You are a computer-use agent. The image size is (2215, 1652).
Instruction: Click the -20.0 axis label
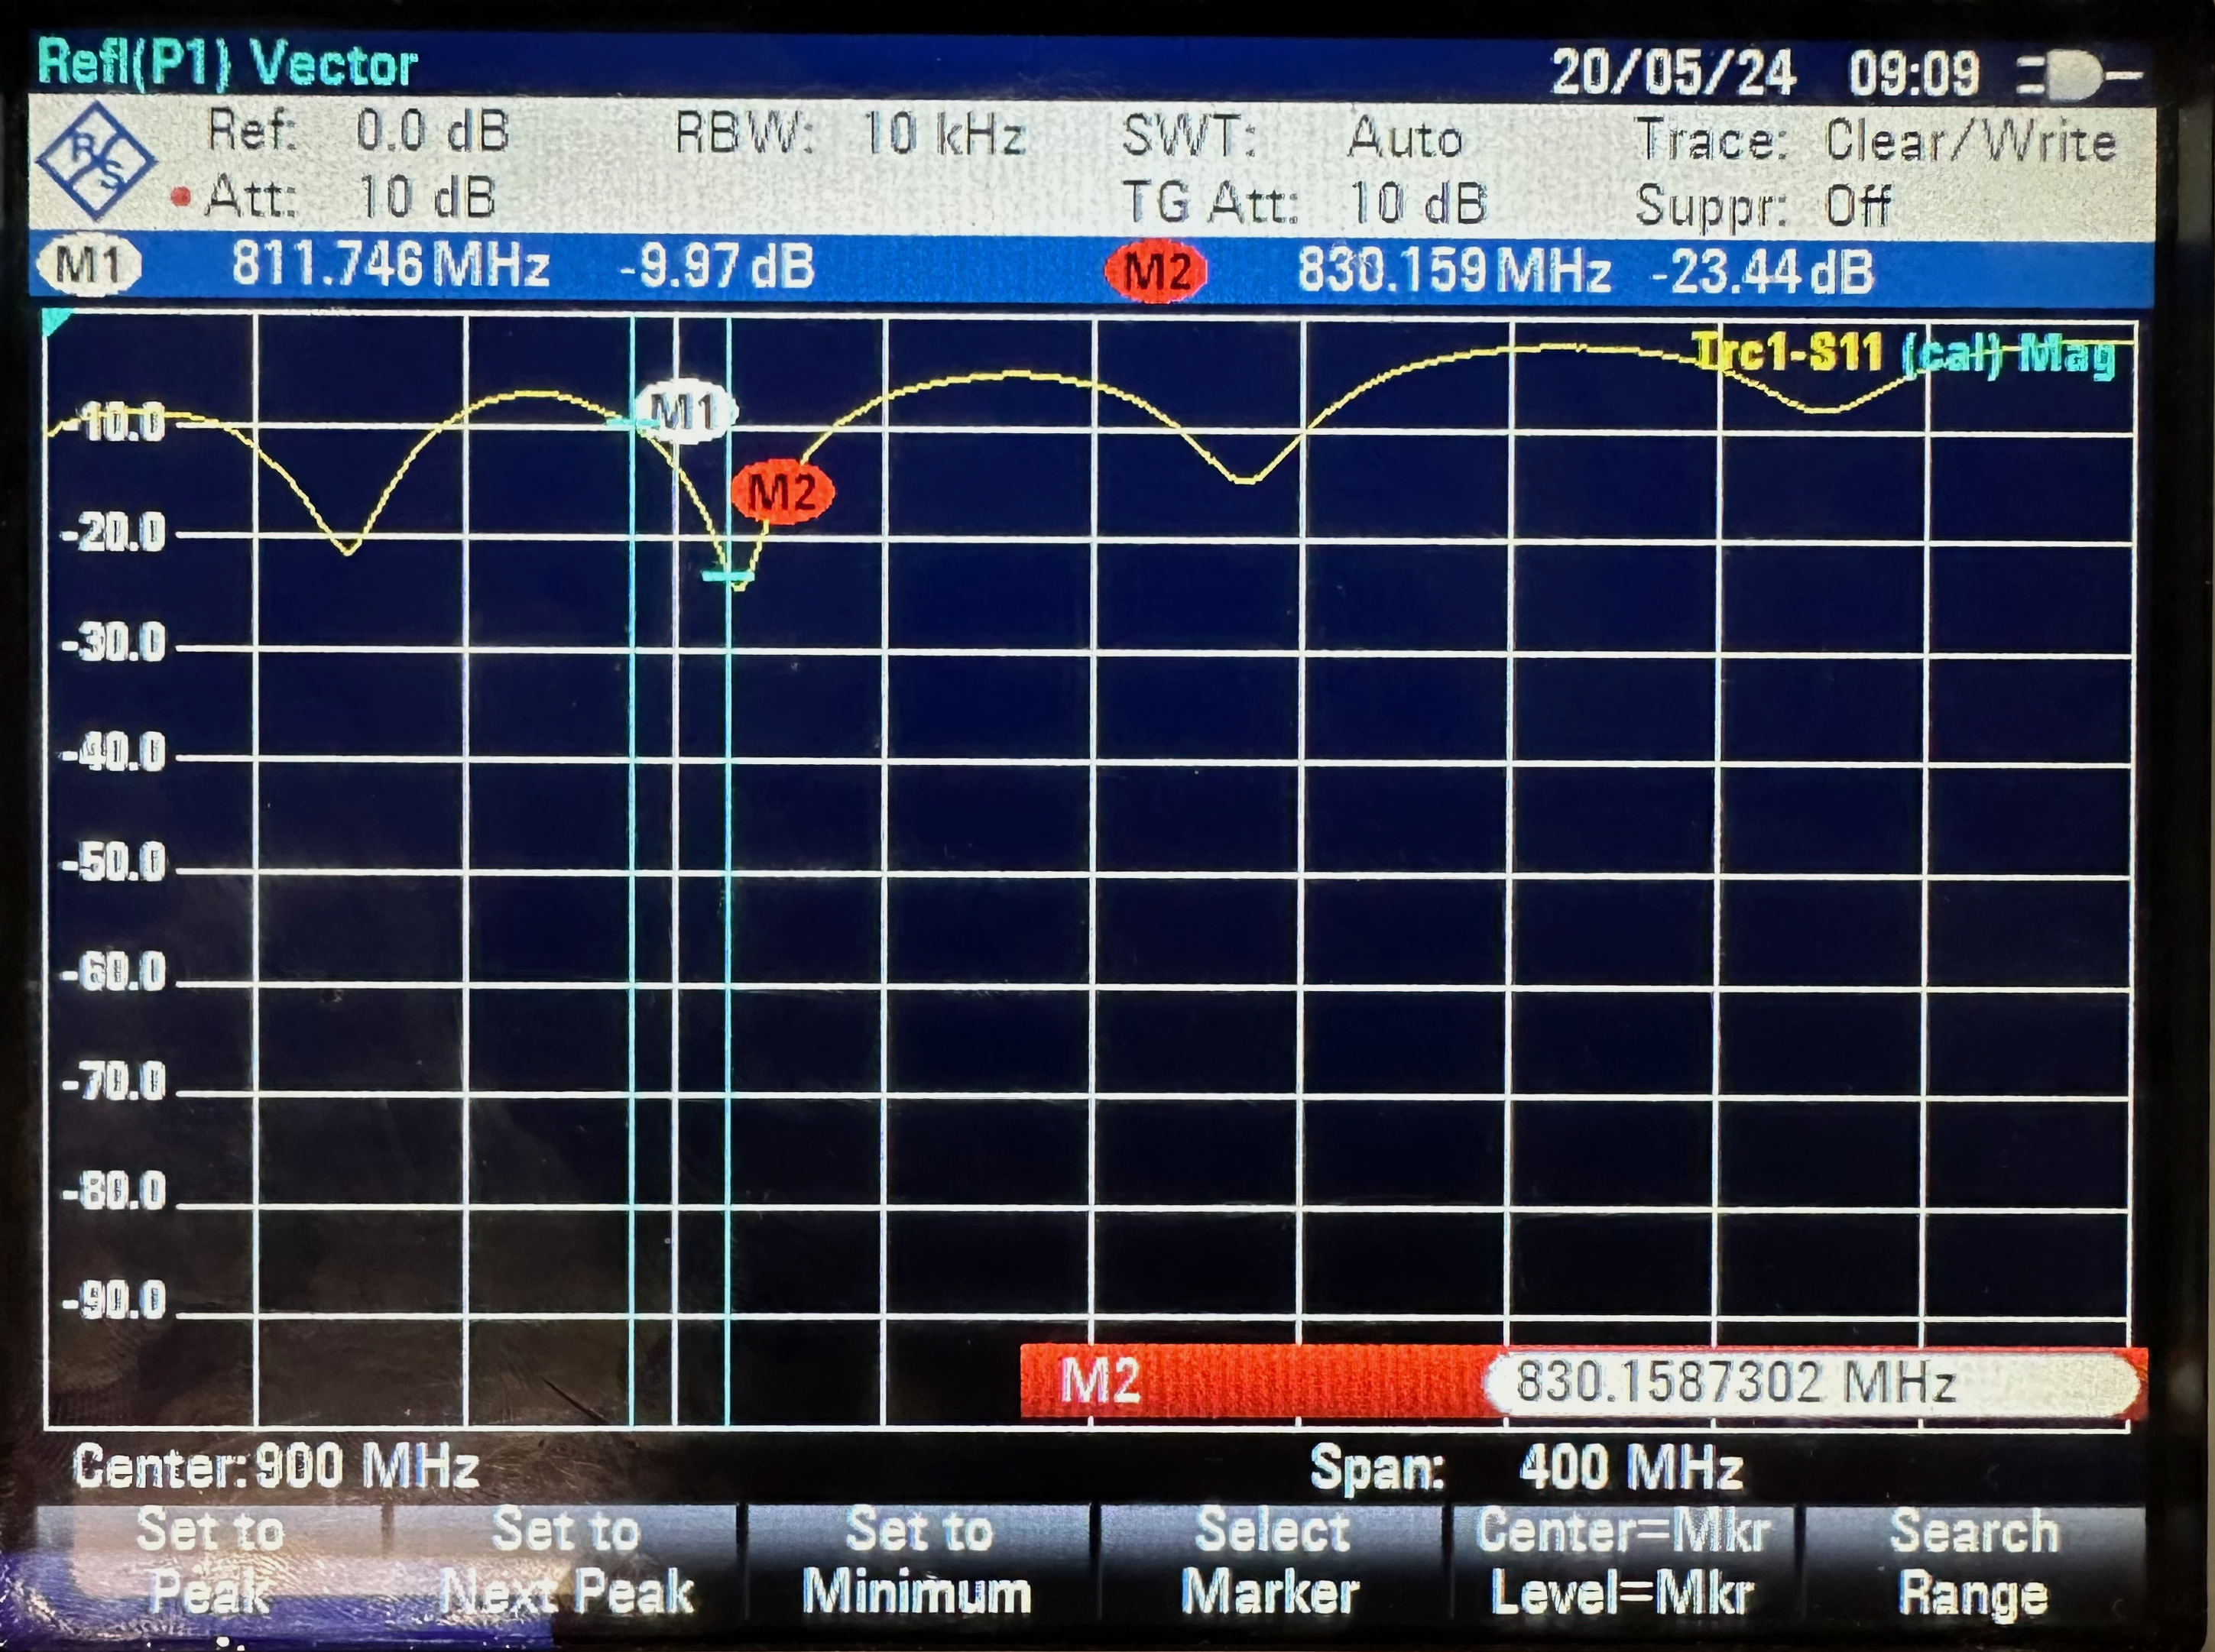point(114,533)
